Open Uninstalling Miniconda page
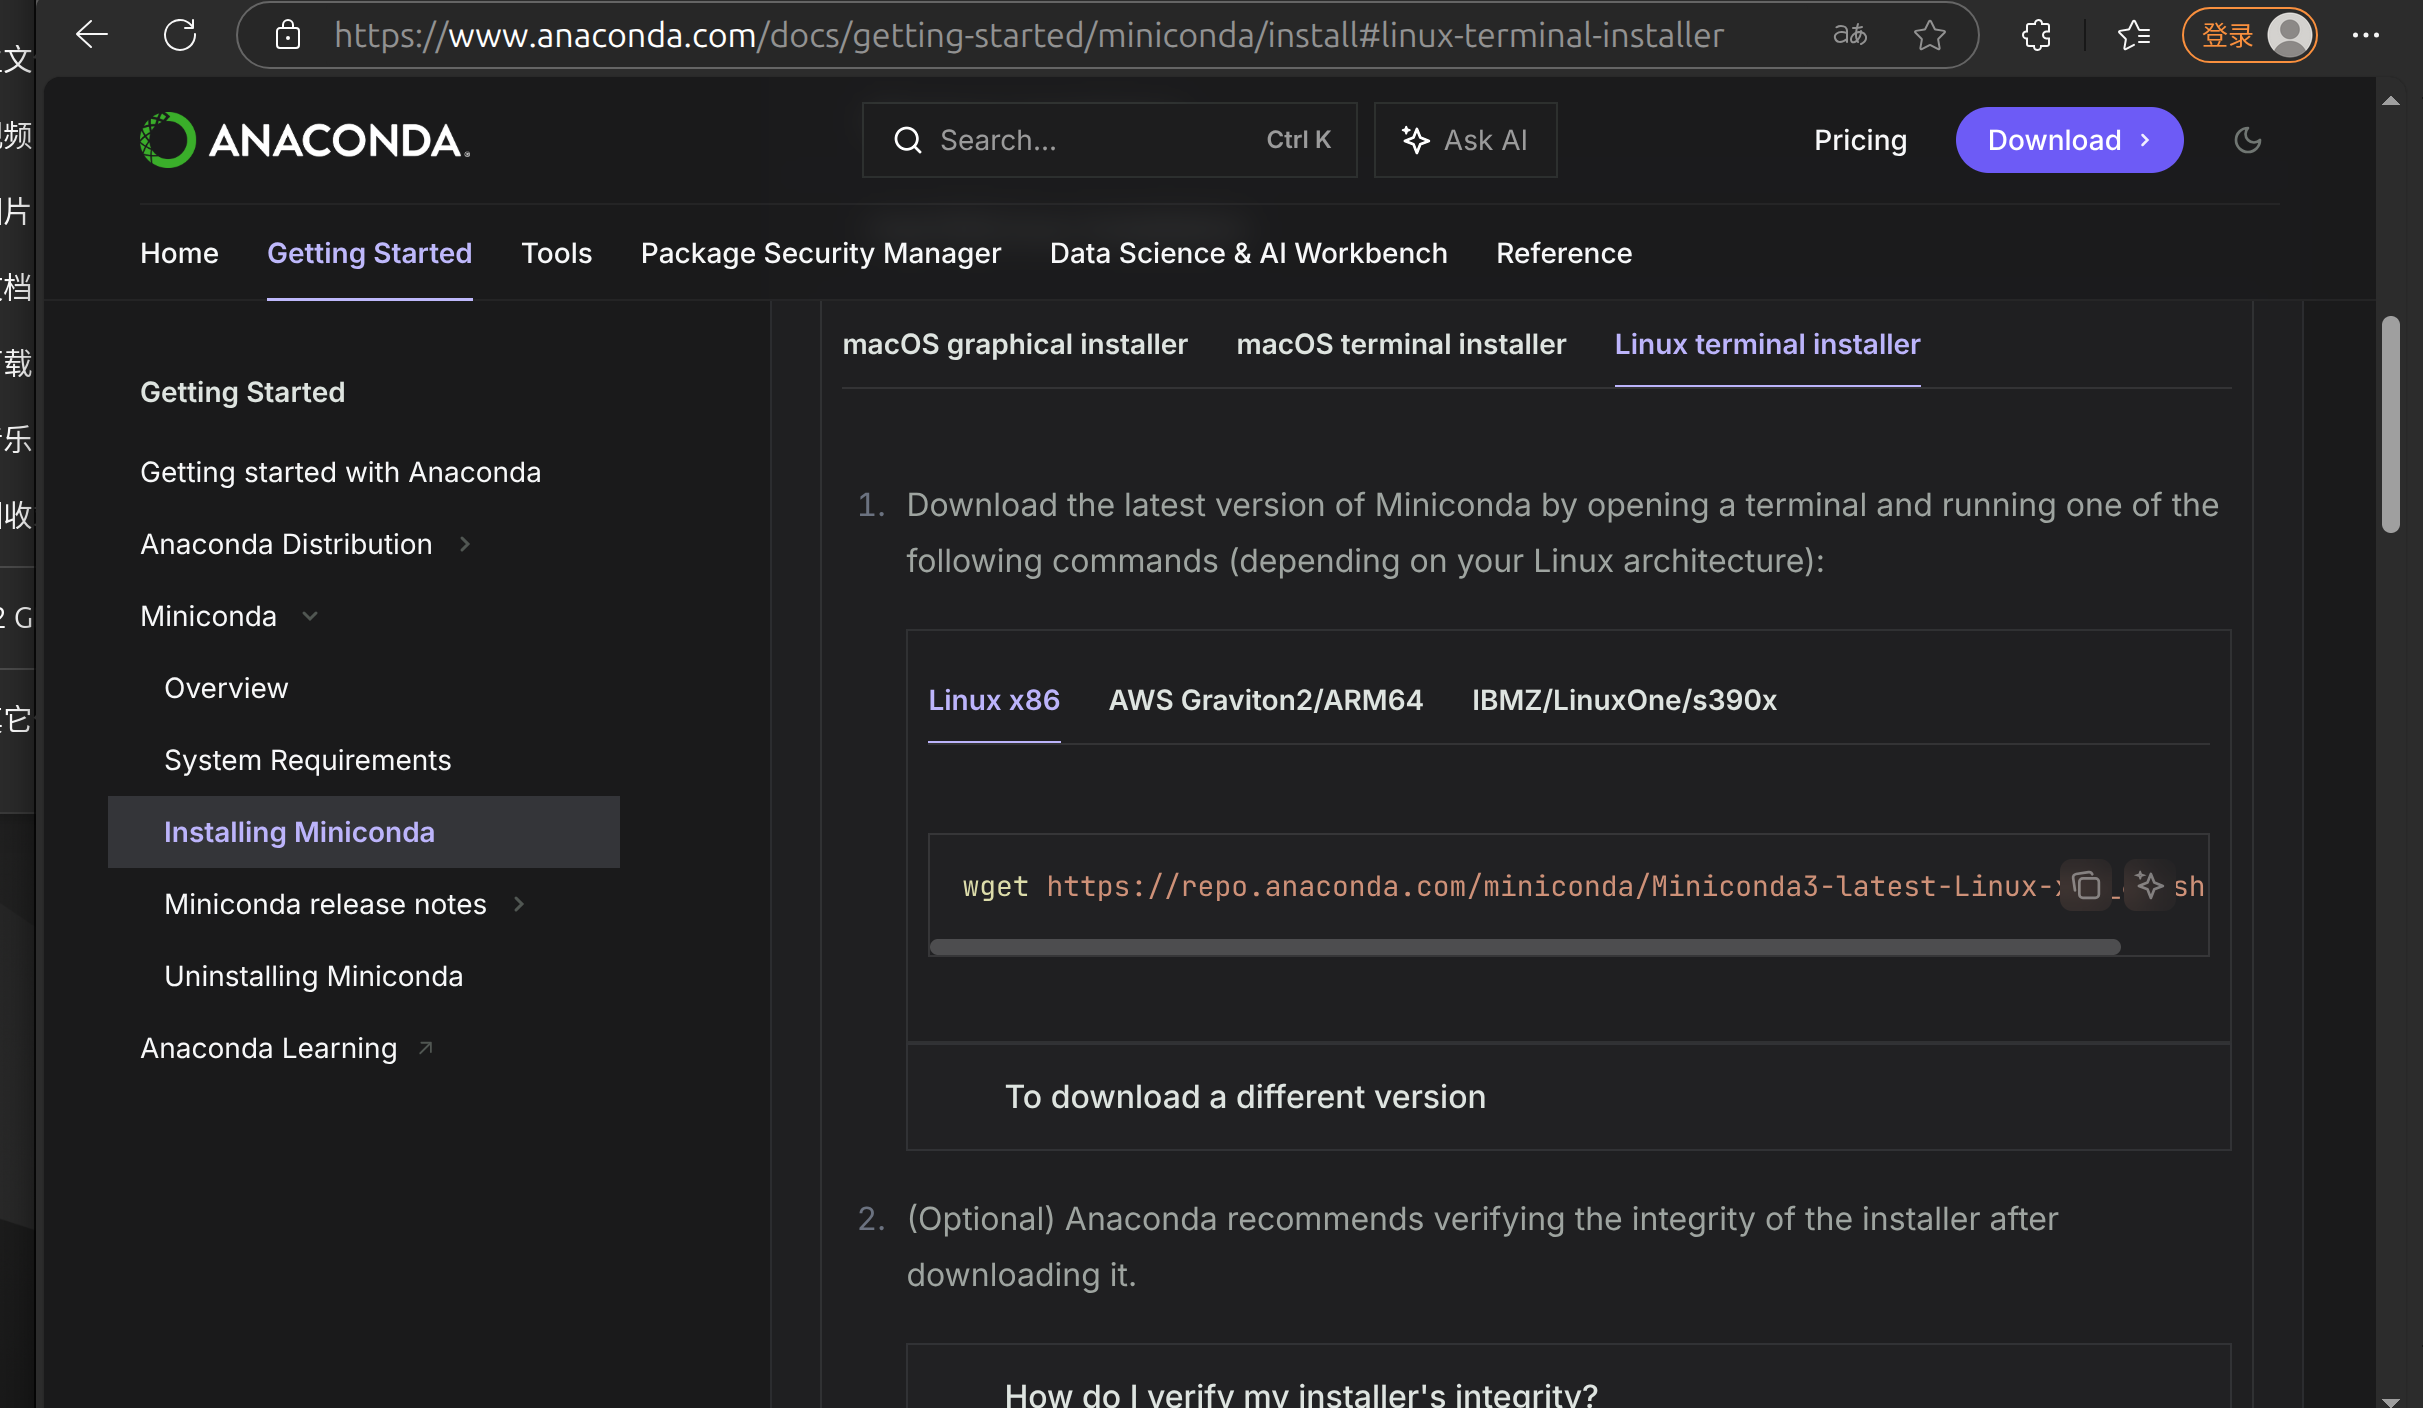 pyautogui.click(x=313, y=976)
